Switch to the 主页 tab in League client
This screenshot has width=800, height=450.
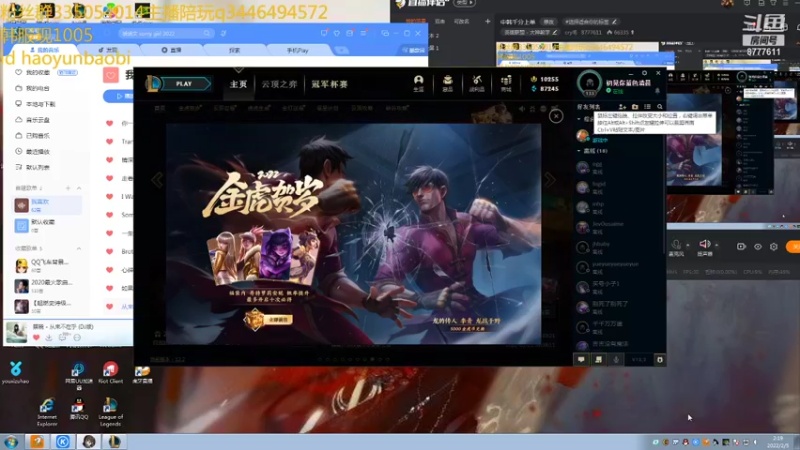[238, 84]
